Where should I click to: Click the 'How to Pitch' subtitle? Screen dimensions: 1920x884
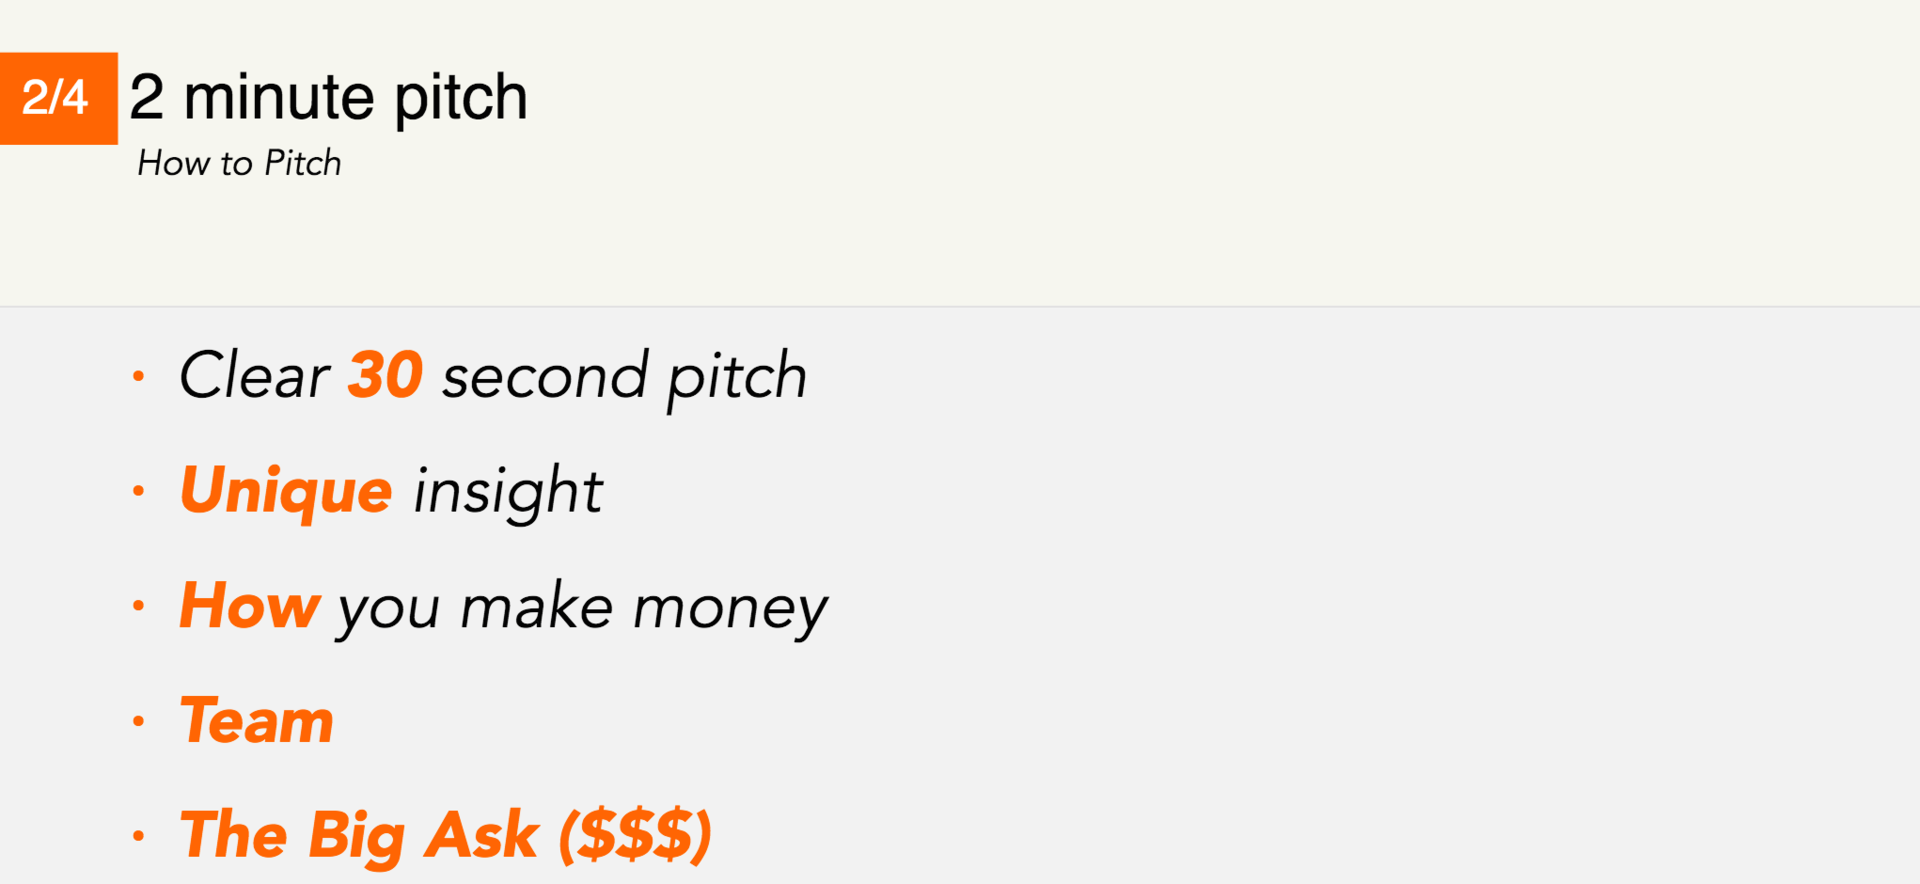239,163
